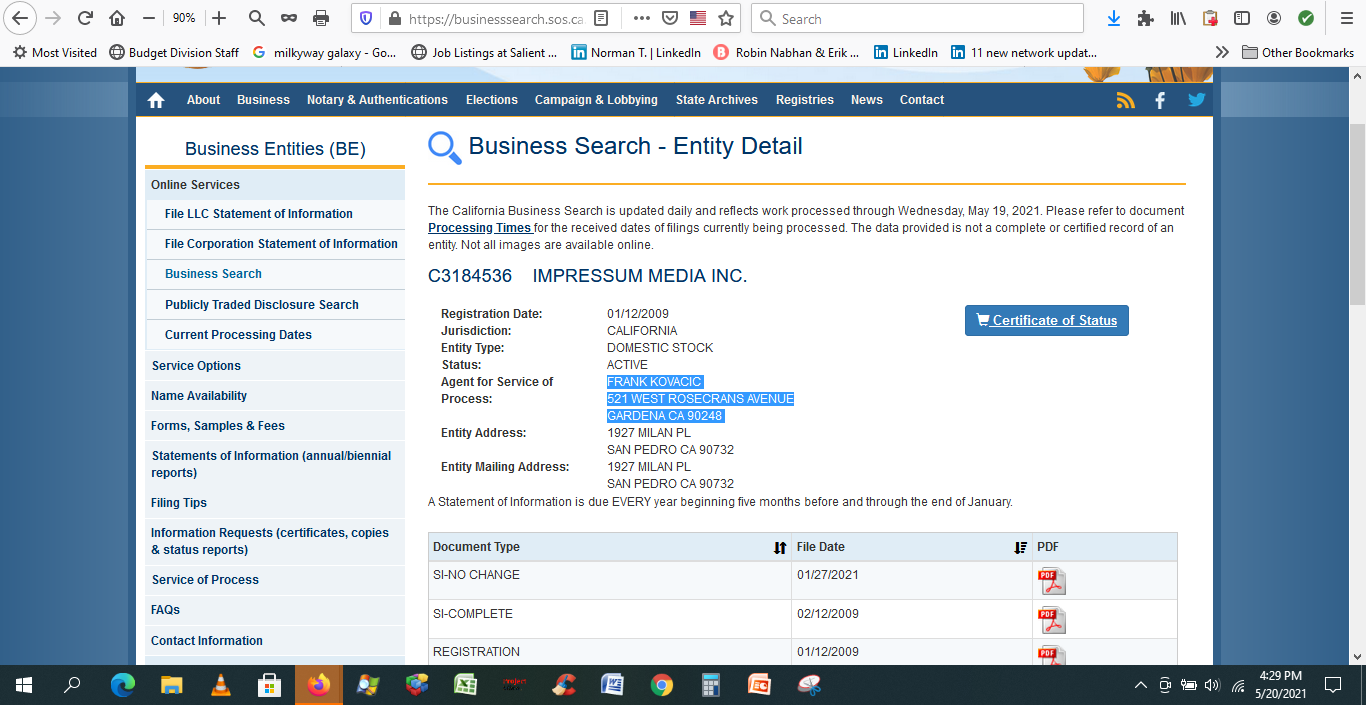This screenshot has height=705, width=1366.
Task: Click the Certificate of Status button
Action: tap(1046, 320)
